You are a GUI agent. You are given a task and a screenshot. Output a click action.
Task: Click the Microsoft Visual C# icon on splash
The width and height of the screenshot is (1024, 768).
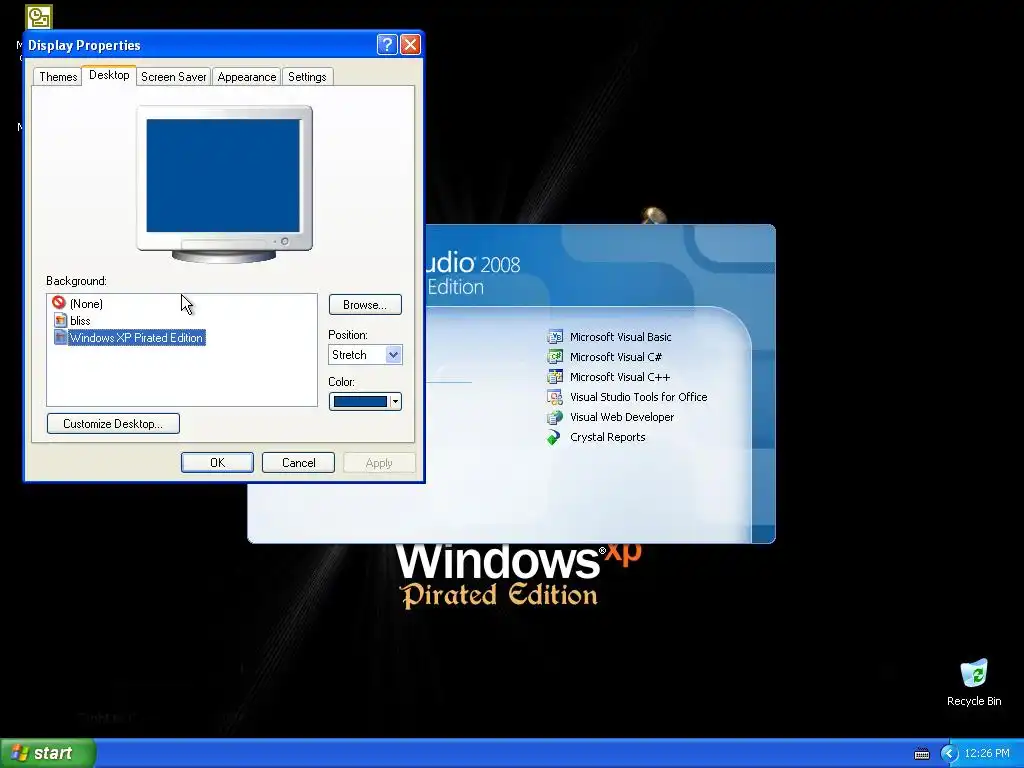click(x=554, y=357)
